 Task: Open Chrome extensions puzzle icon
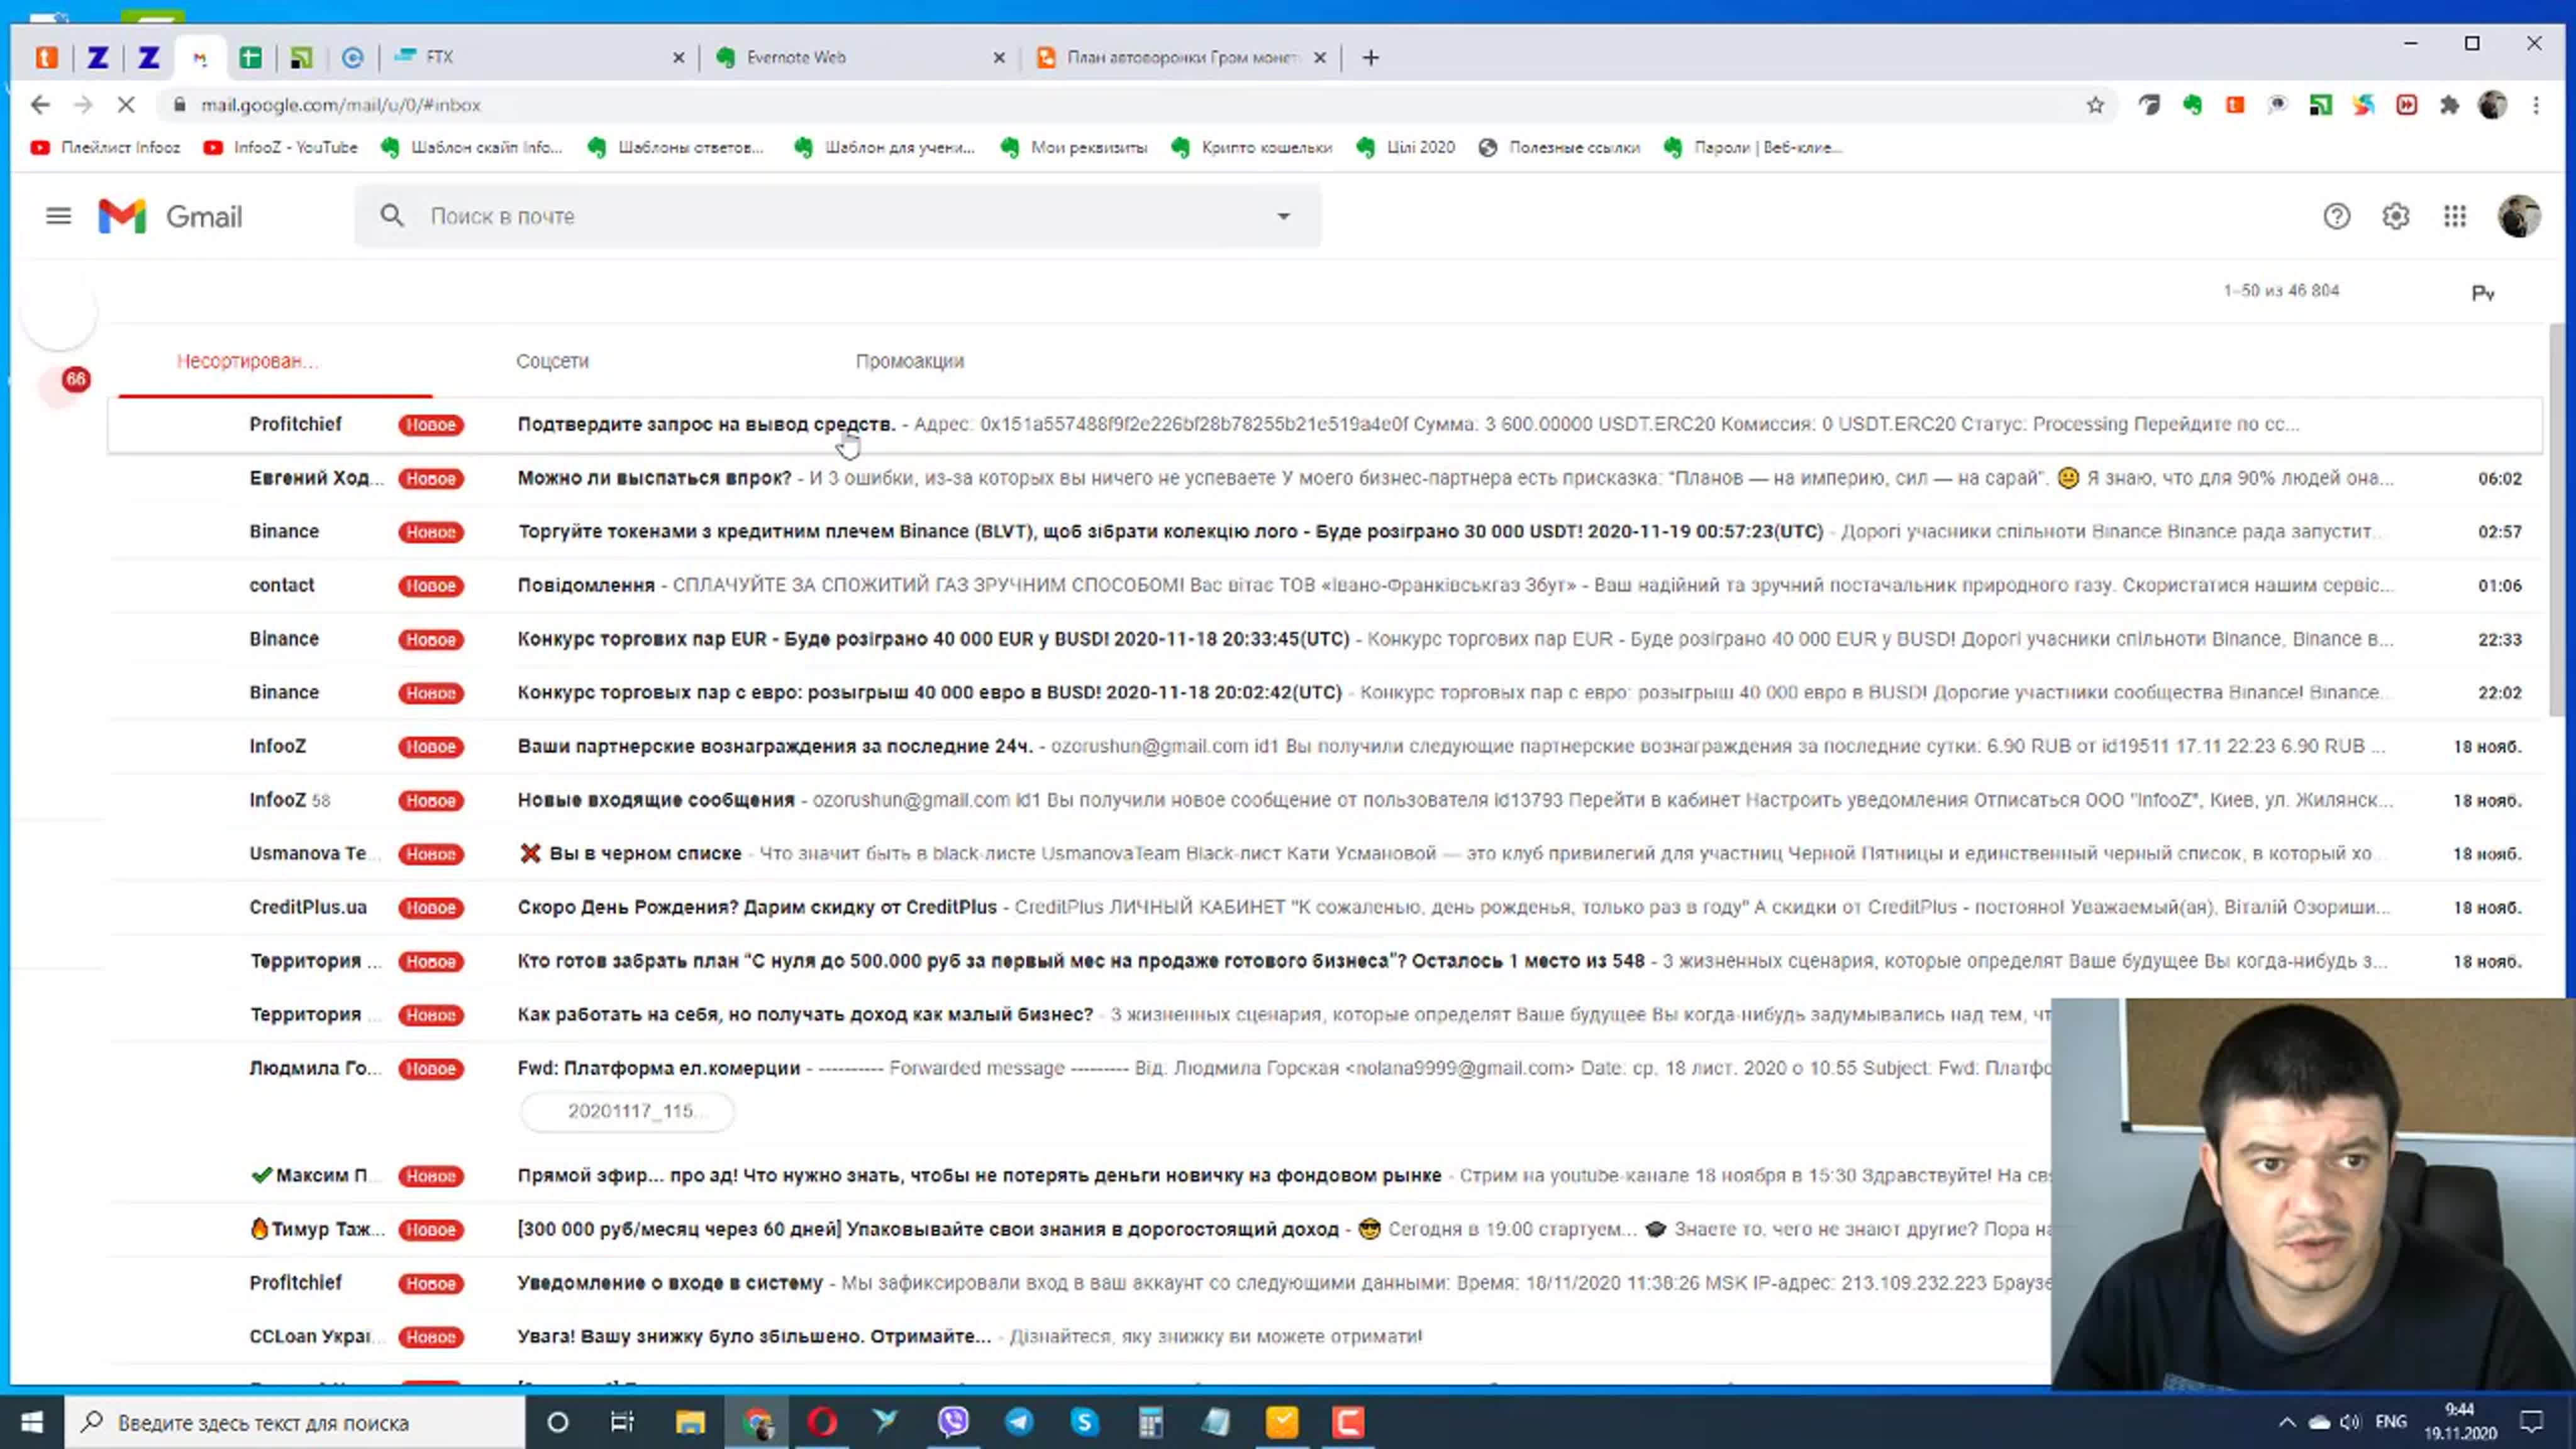pyautogui.click(x=2449, y=105)
